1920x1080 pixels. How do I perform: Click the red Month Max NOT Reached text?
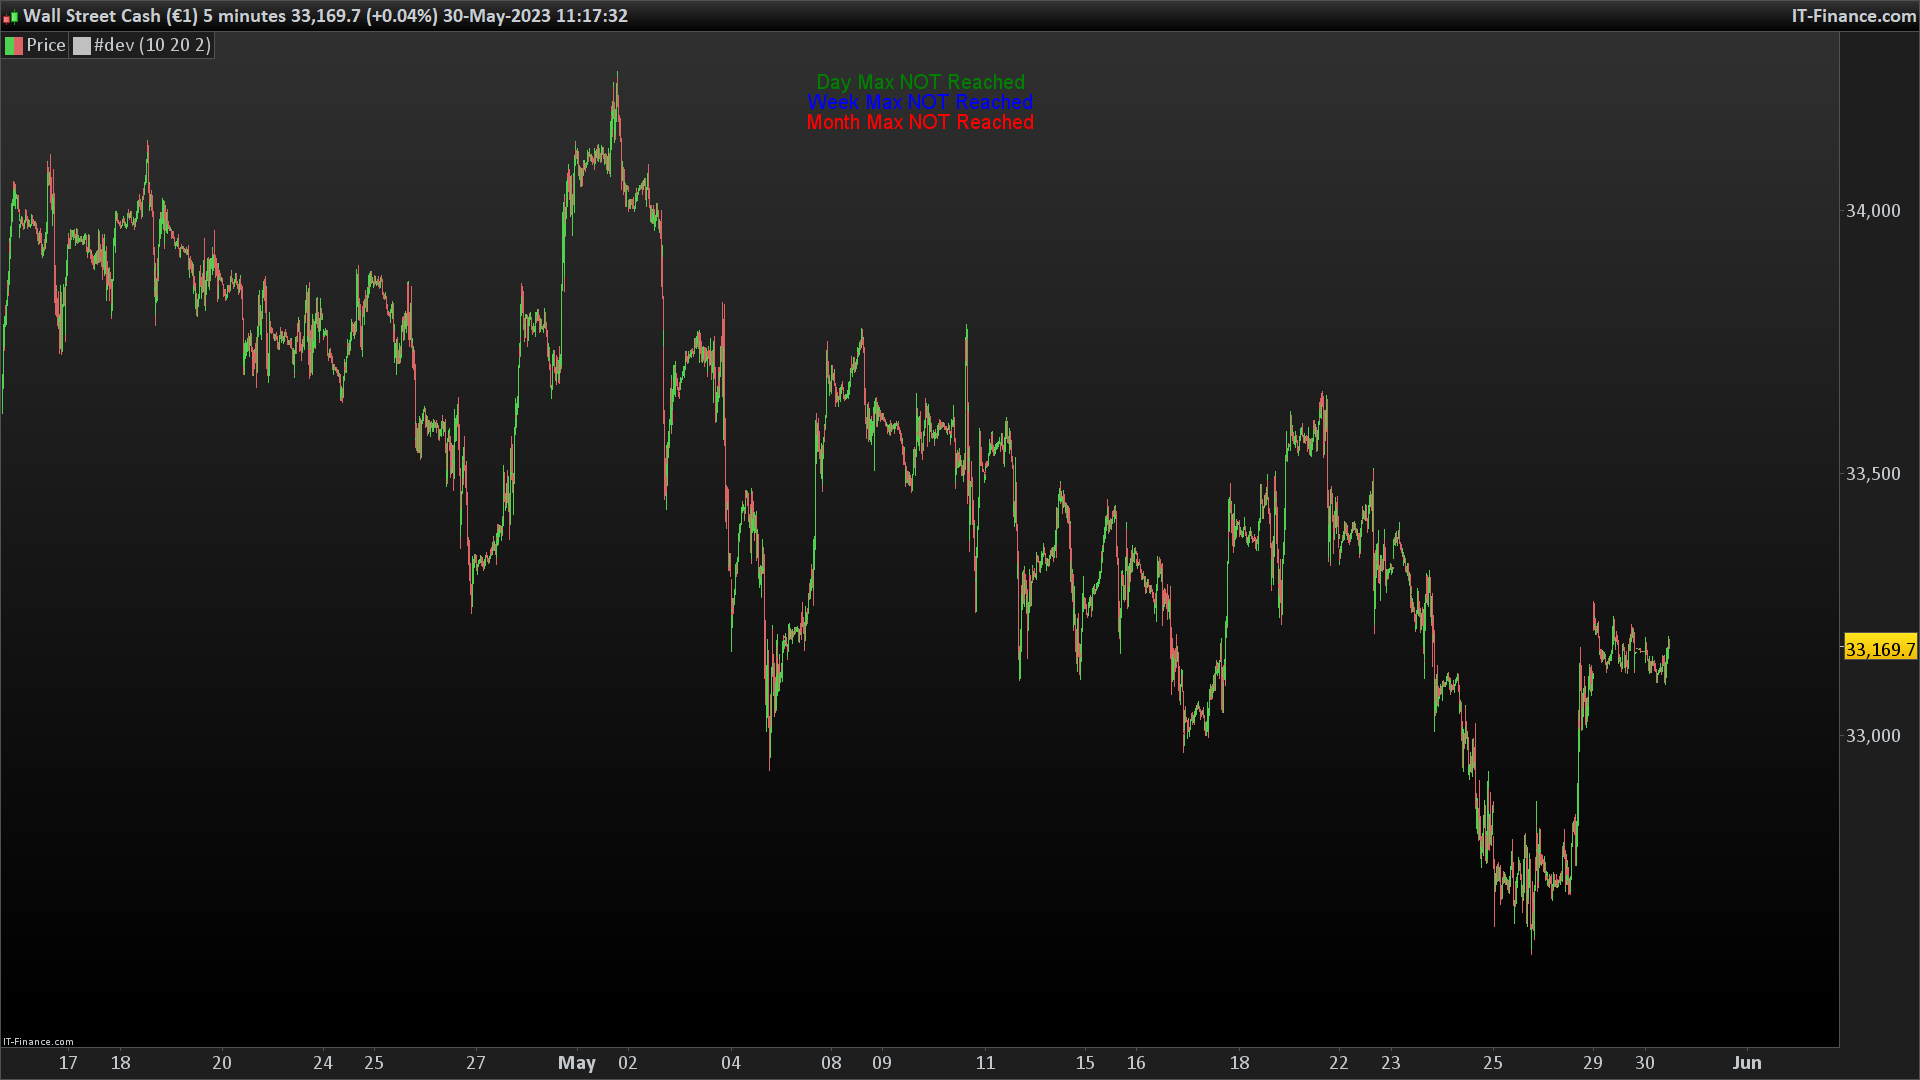click(x=920, y=122)
